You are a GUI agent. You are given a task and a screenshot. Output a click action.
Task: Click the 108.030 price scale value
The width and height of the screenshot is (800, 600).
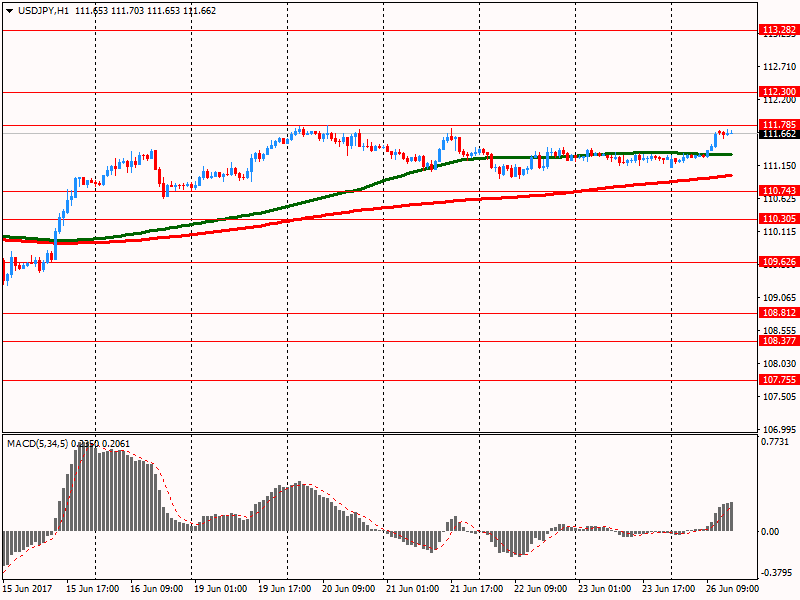pos(779,364)
